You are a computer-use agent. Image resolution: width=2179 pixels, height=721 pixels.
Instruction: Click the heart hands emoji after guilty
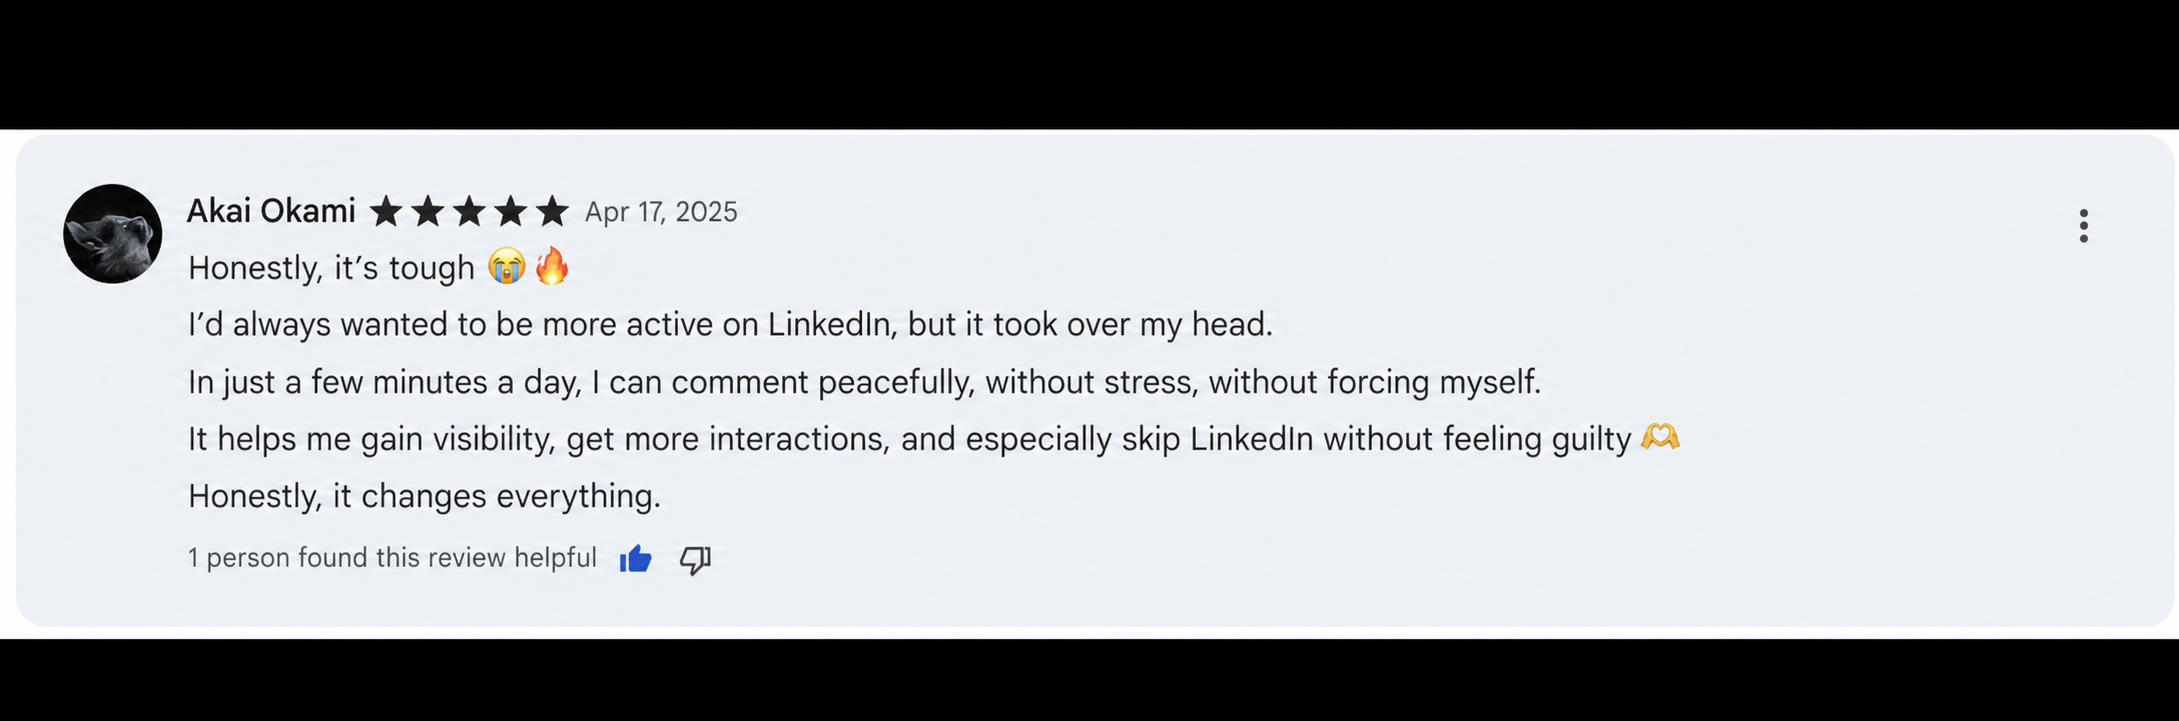click(x=1660, y=437)
